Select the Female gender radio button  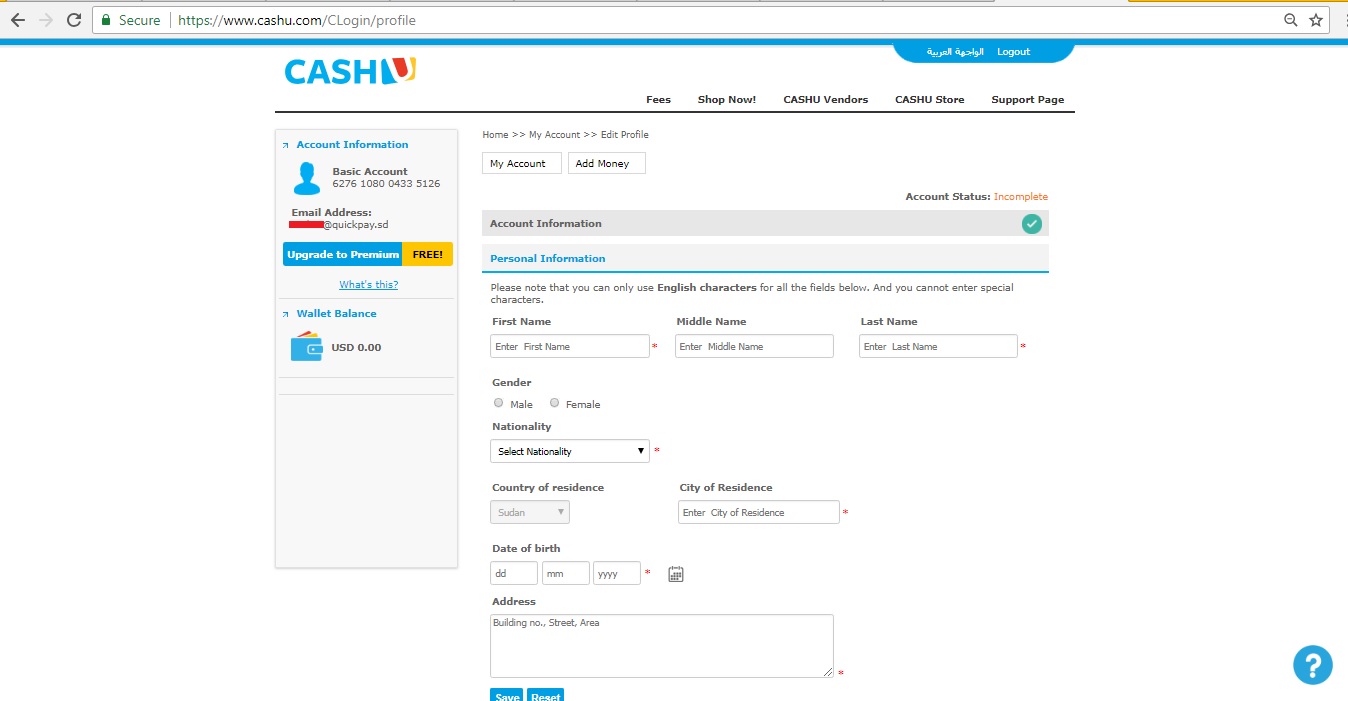click(555, 403)
